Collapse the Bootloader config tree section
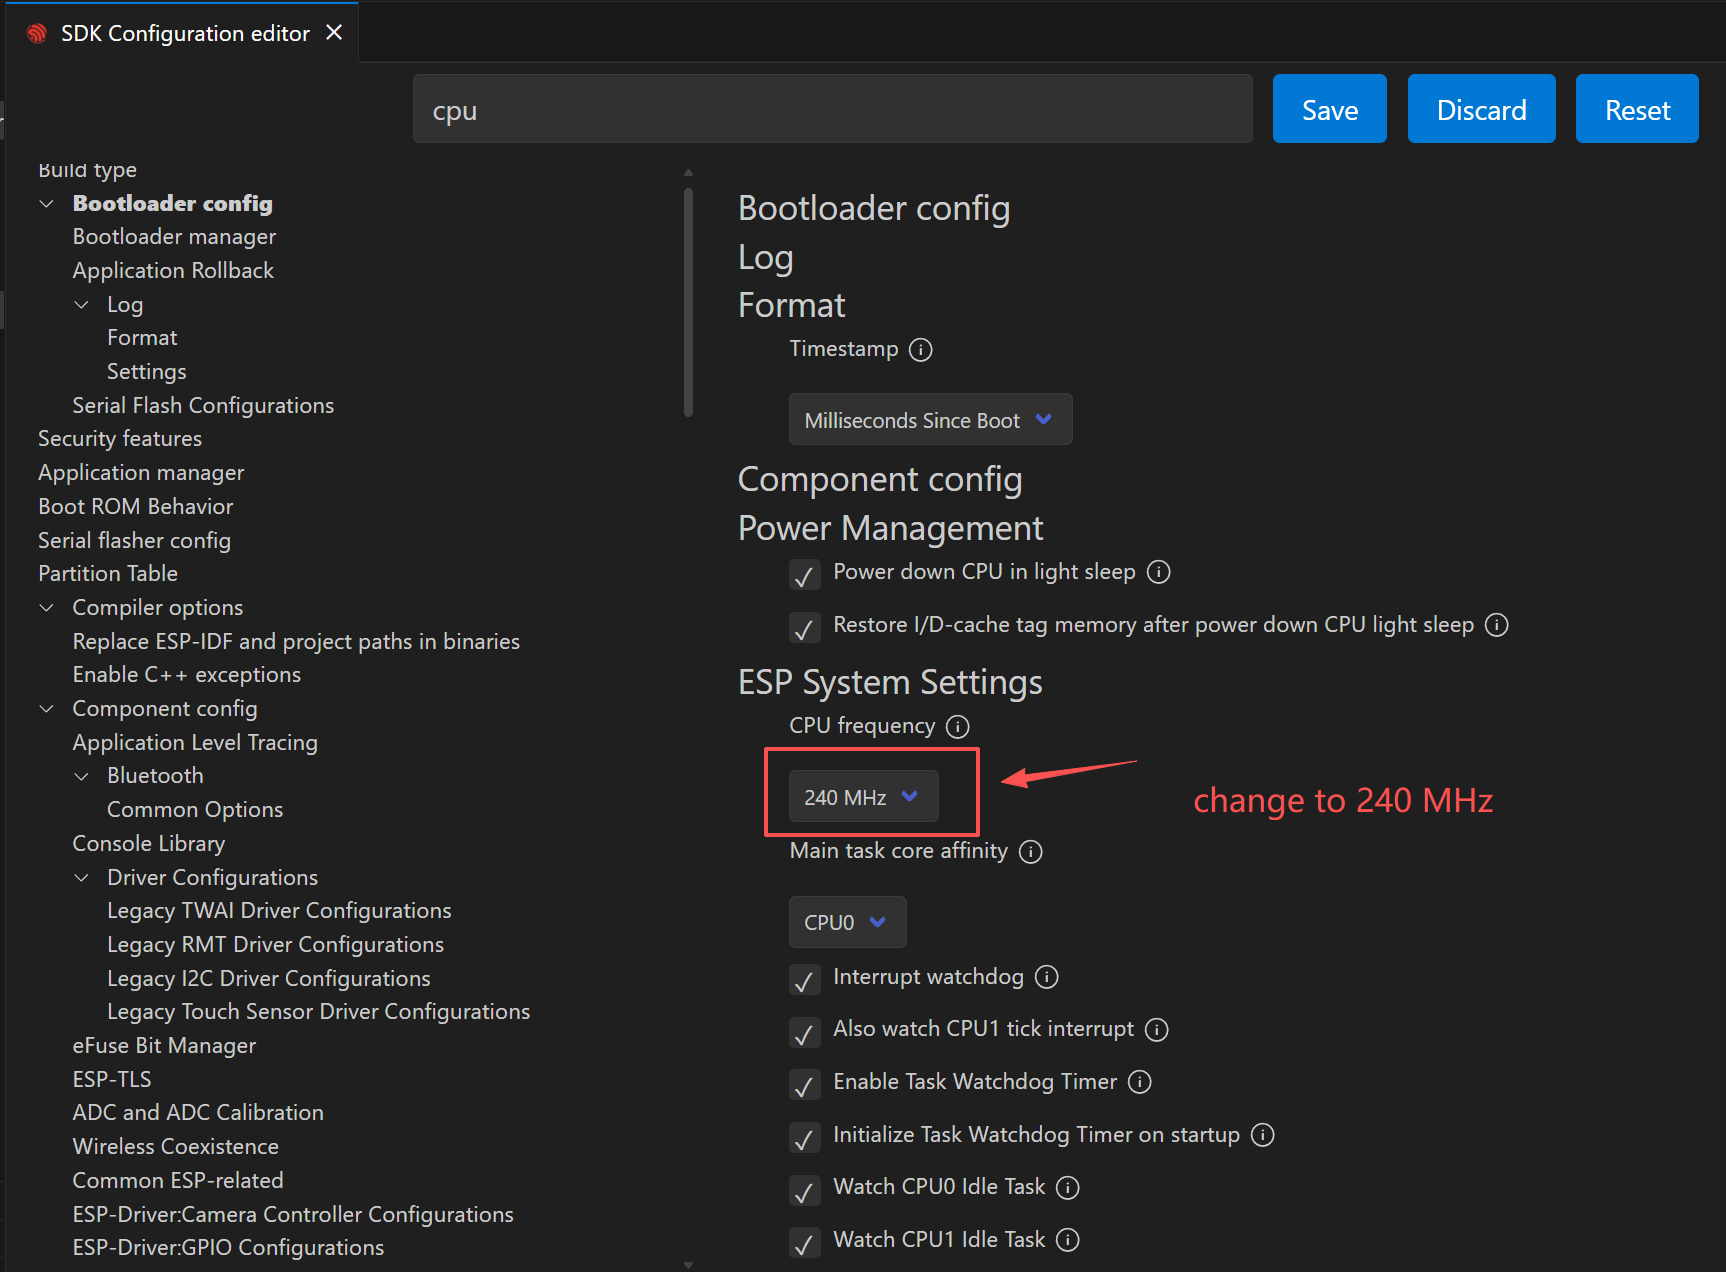The height and width of the screenshot is (1272, 1726). pos(46,204)
